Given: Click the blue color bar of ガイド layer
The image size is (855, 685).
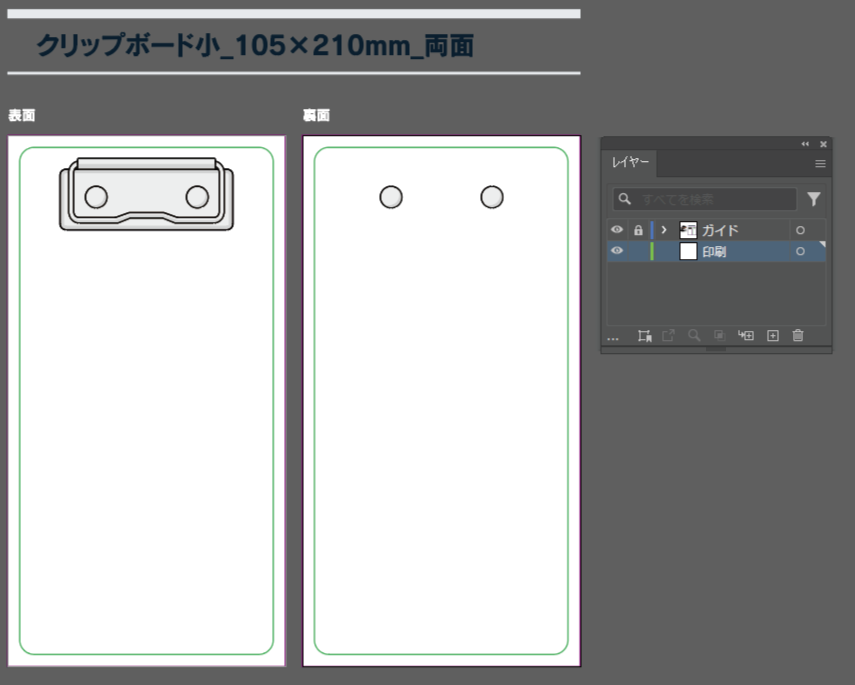Looking at the screenshot, I should [x=651, y=230].
